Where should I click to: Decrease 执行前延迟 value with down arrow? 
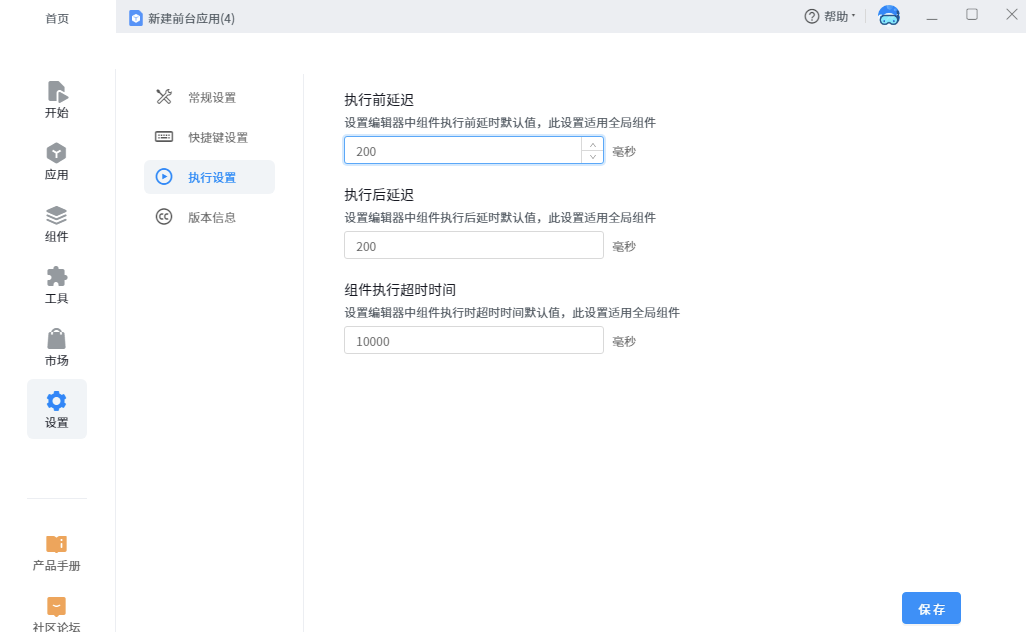coord(593,157)
